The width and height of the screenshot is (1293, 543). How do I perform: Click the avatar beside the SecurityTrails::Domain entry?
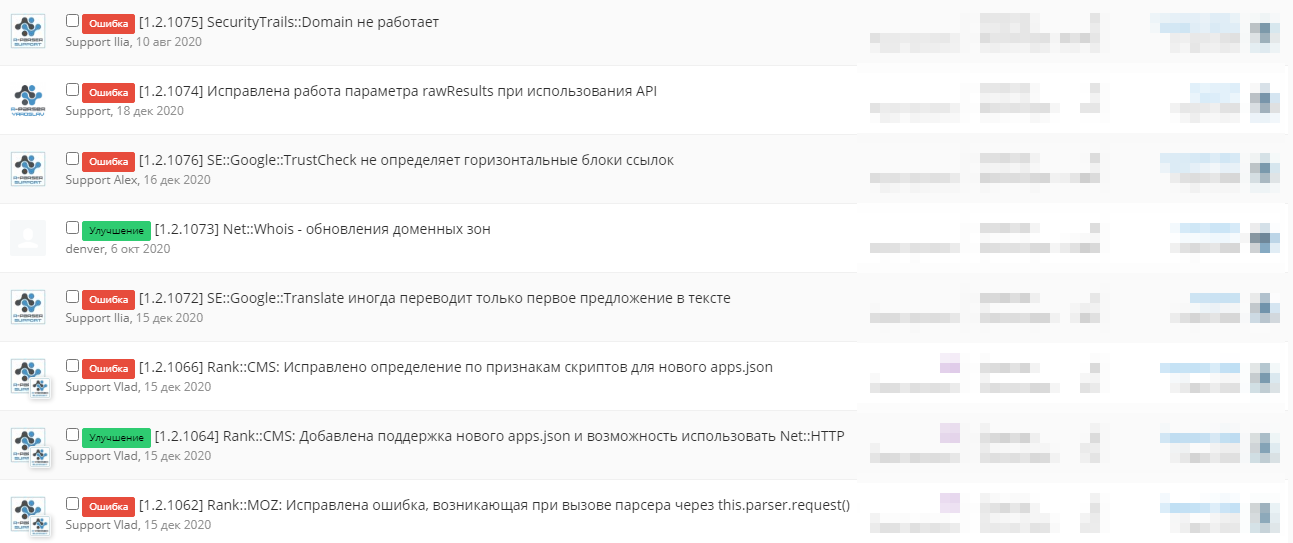pyautogui.click(x=28, y=31)
